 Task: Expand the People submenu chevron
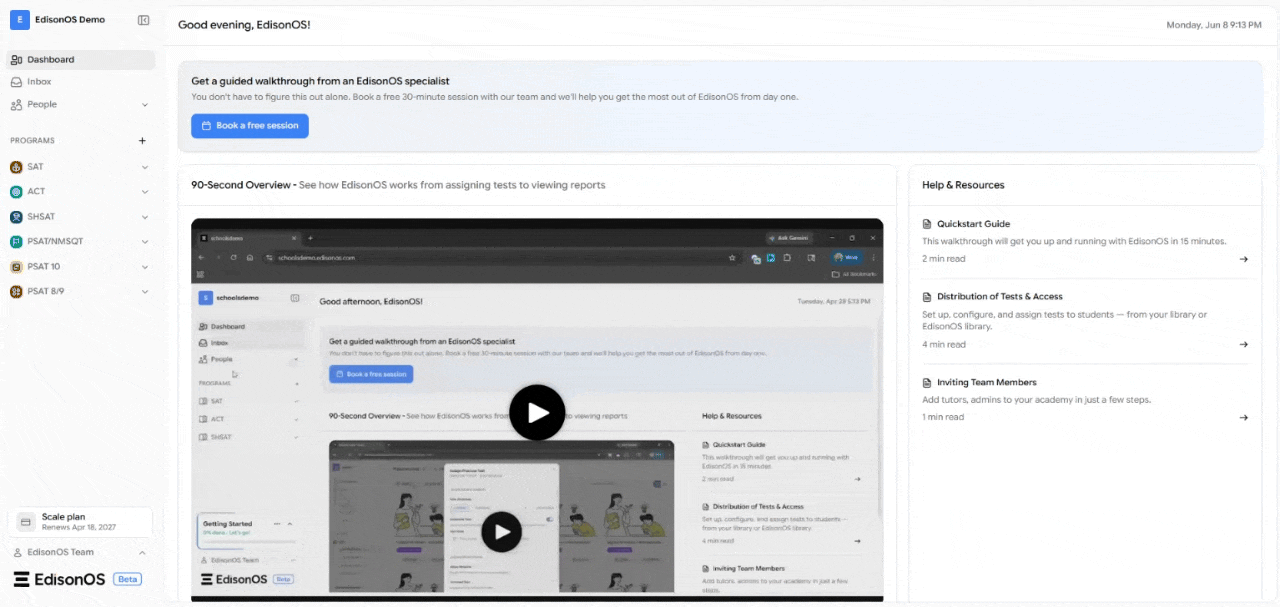pos(144,105)
